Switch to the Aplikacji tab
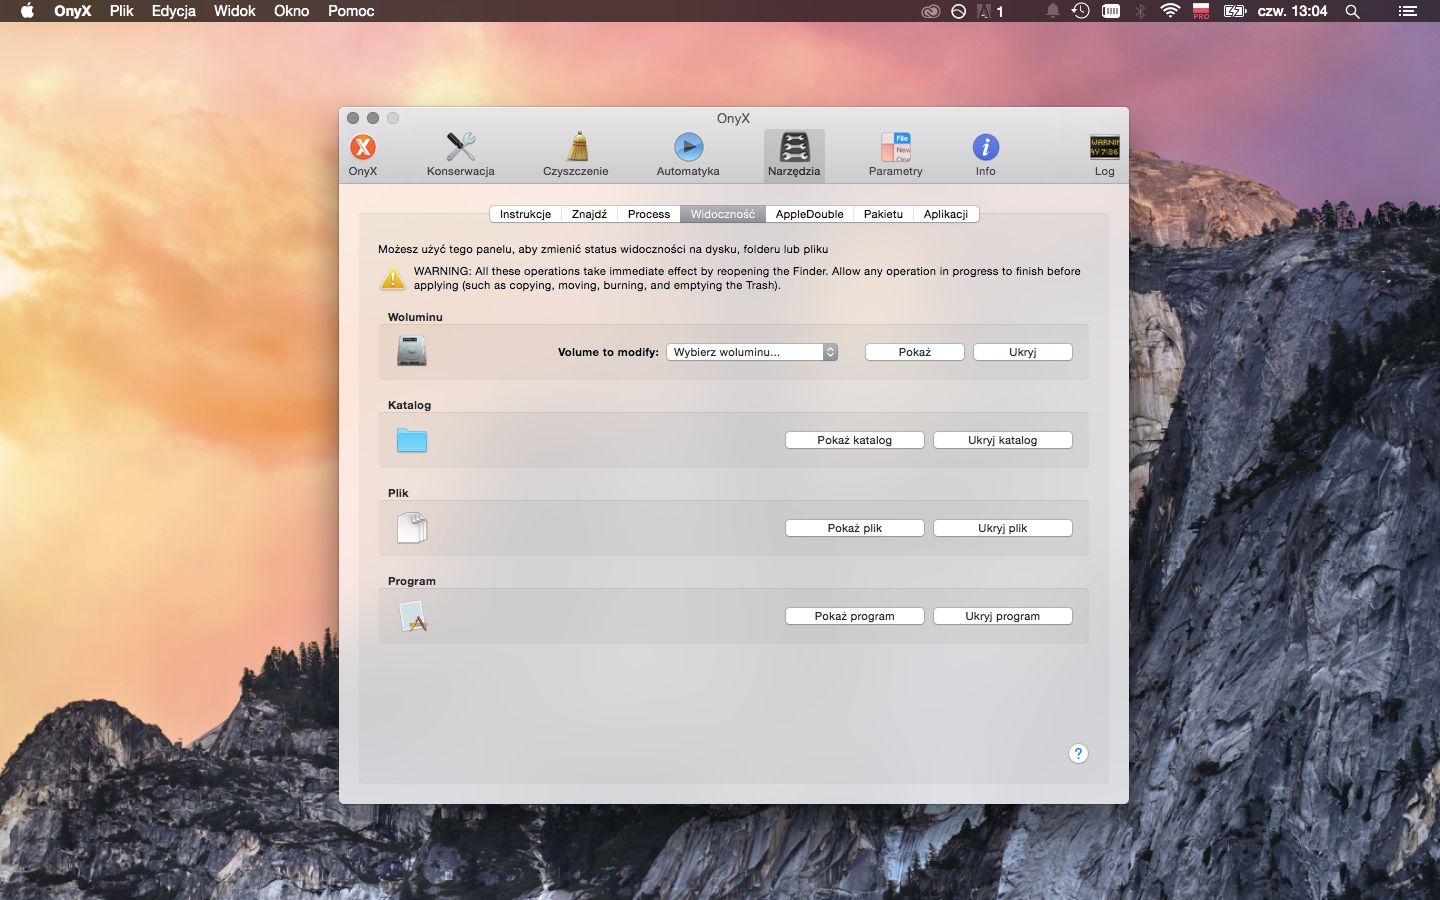Image resolution: width=1440 pixels, height=900 pixels. point(946,214)
